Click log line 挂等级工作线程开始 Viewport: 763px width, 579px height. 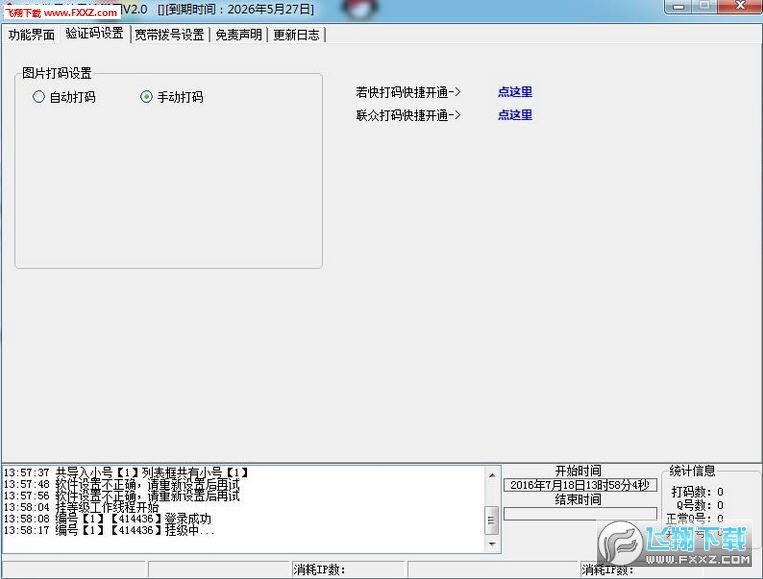[x=81, y=507]
